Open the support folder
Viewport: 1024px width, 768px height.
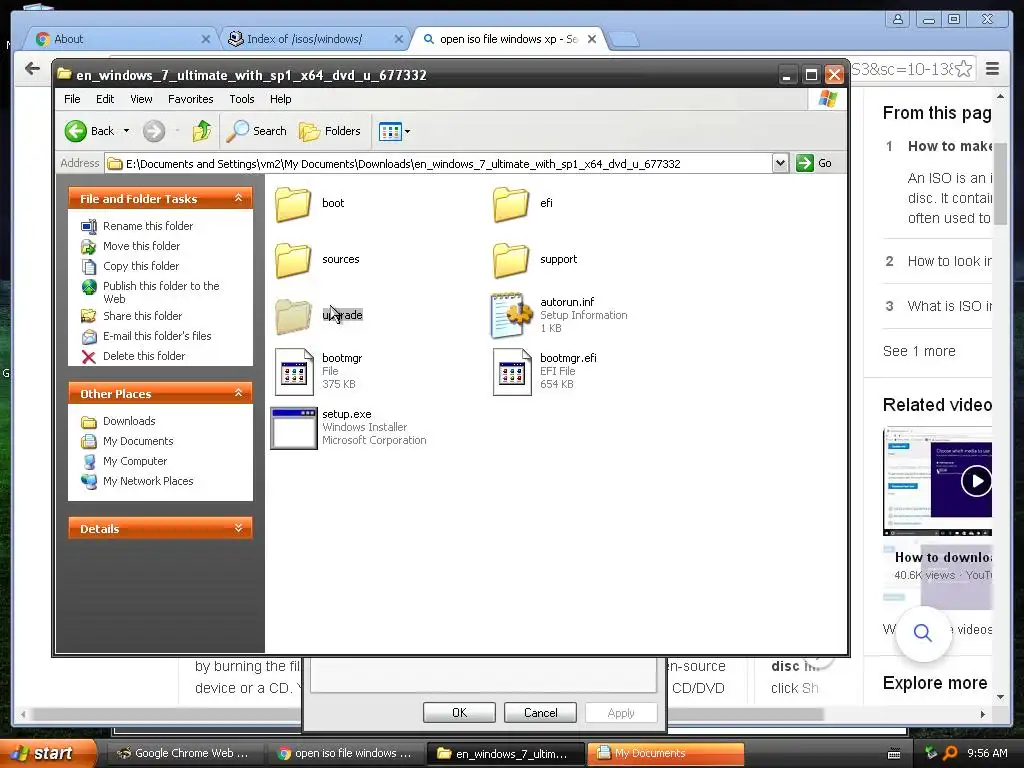[511, 259]
